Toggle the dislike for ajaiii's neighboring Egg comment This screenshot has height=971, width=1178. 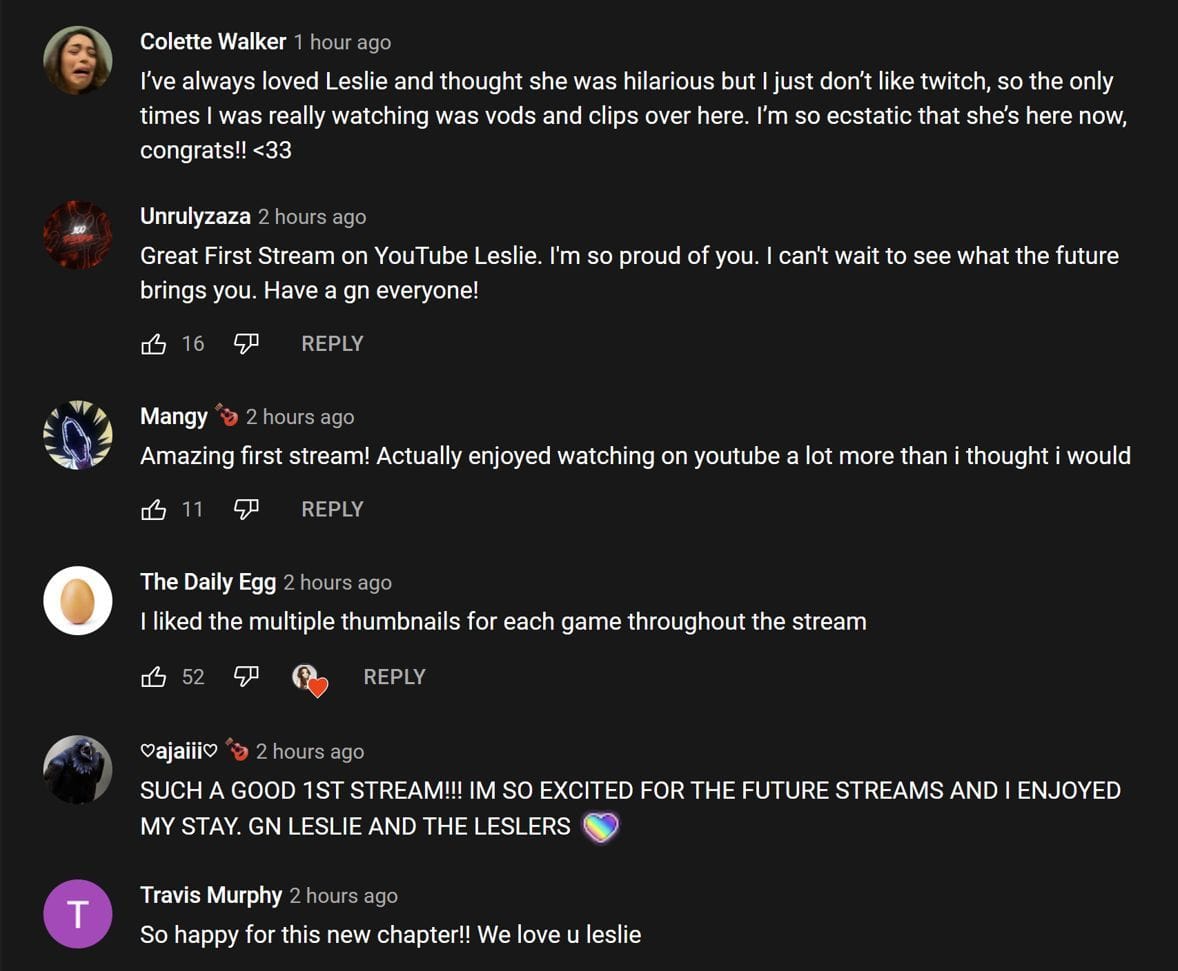point(248,676)
